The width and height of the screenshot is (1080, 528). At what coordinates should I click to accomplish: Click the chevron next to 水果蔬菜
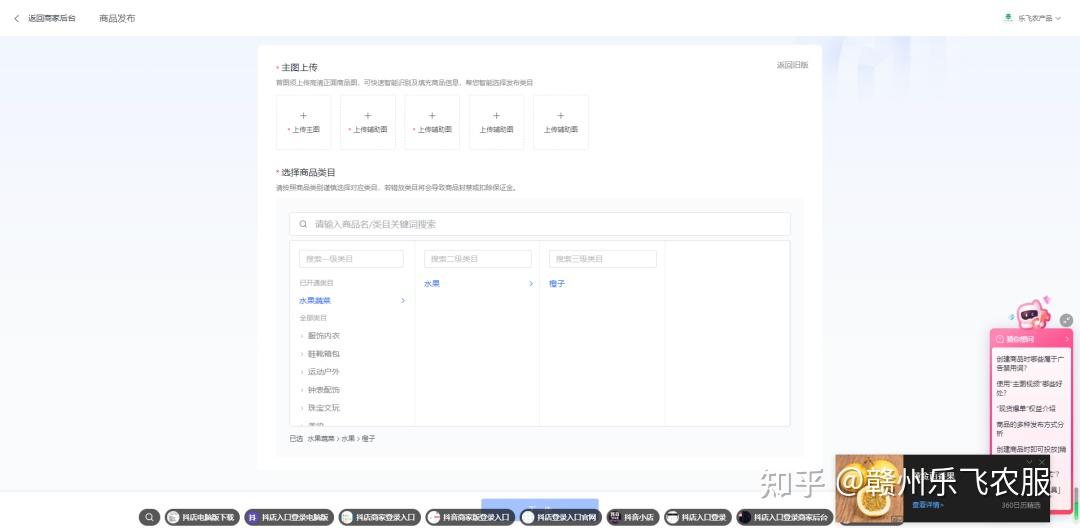point(403,301)
